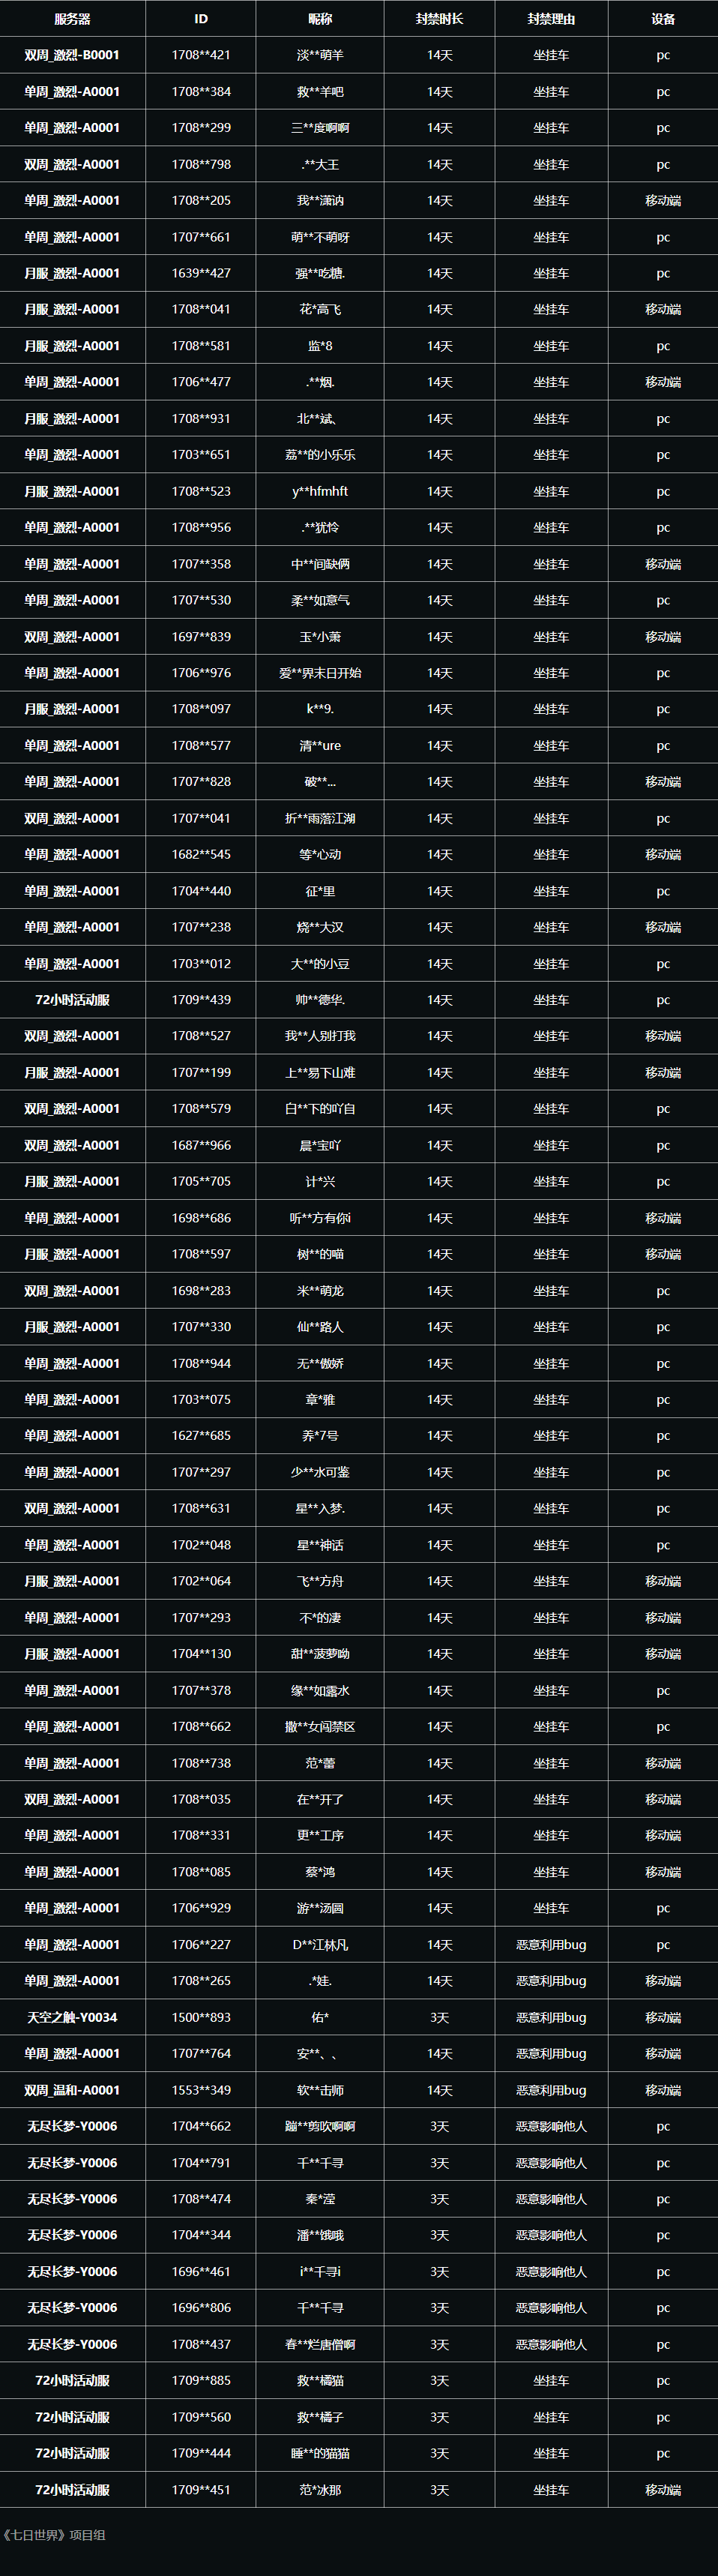Select the server cell 天空之触-Y0034

click(72, 2017)
